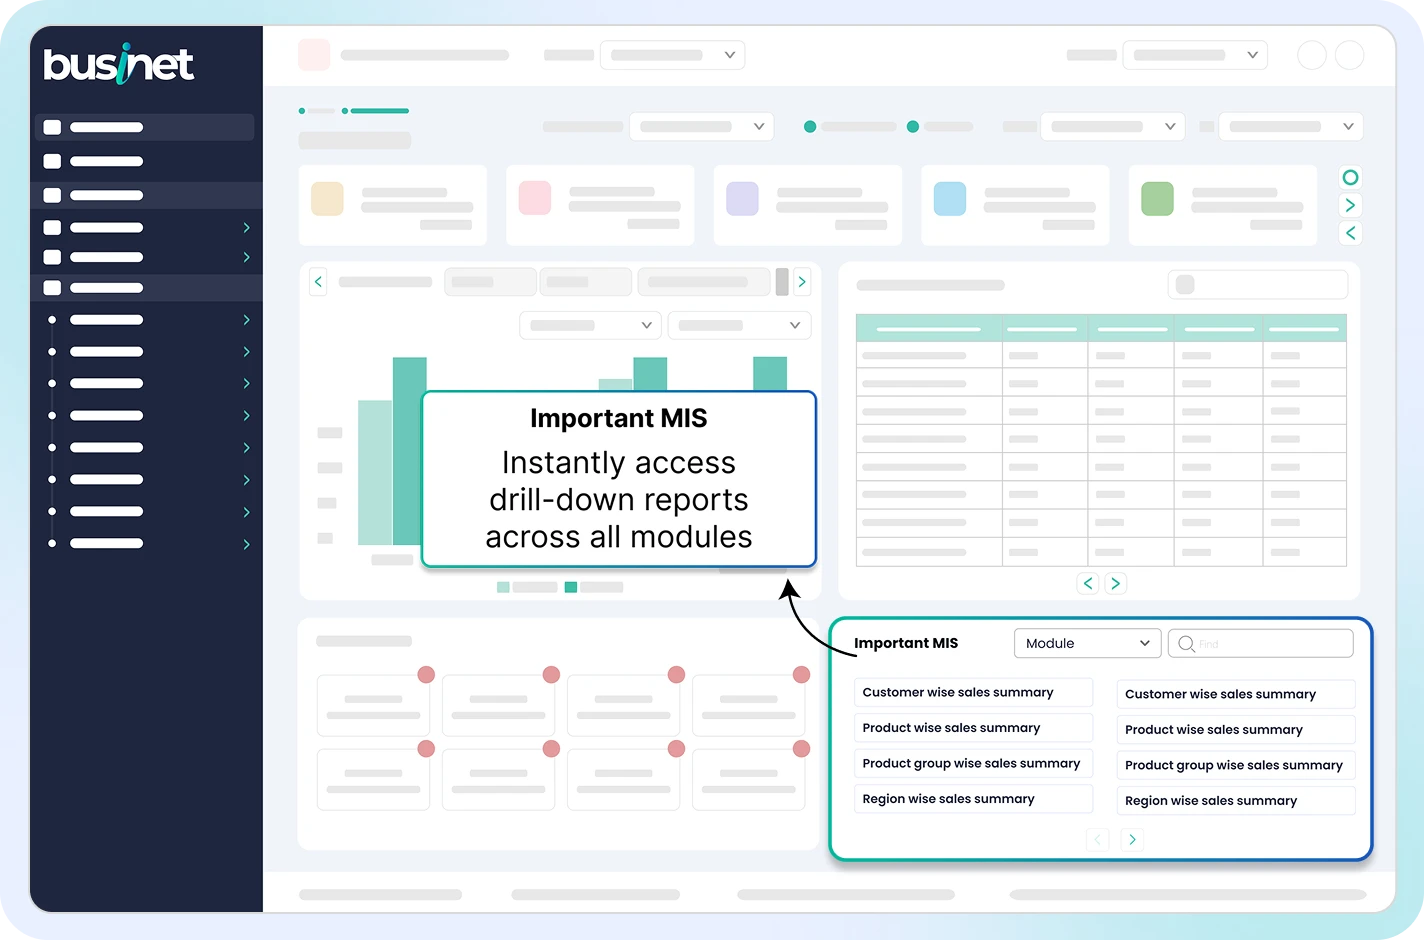Screen dimensions: 1424x940
Task: Click the purple swatch on the third summary card
Action: [742, 199]
